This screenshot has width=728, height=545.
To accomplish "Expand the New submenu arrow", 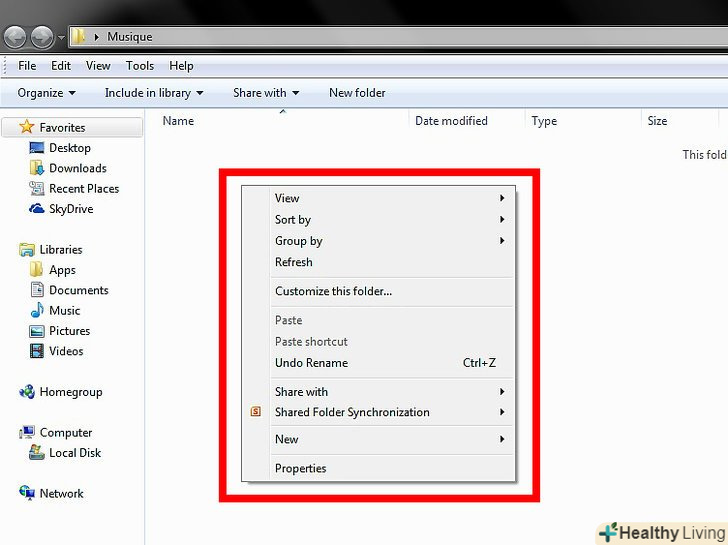I will (x=502, y=439).
